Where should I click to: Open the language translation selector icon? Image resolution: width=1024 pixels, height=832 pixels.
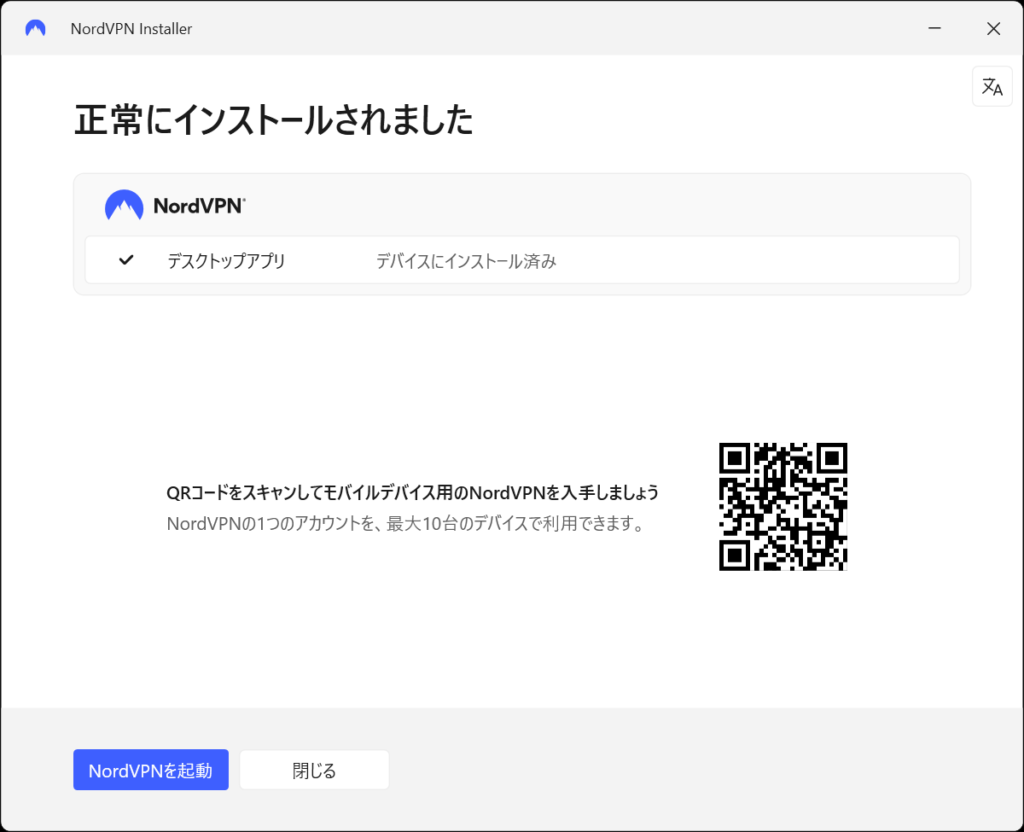coord(992,87)
